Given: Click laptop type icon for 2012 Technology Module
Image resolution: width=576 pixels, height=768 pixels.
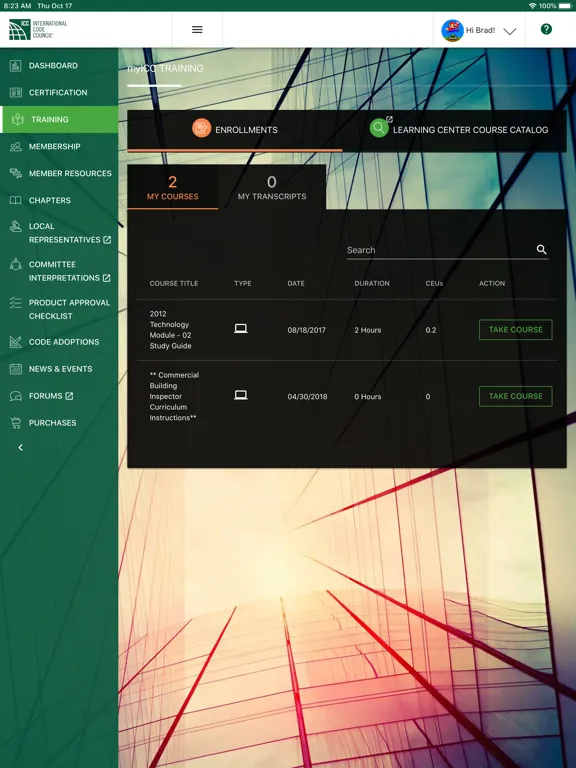Looking at the screenshot, I should (240, 329).
